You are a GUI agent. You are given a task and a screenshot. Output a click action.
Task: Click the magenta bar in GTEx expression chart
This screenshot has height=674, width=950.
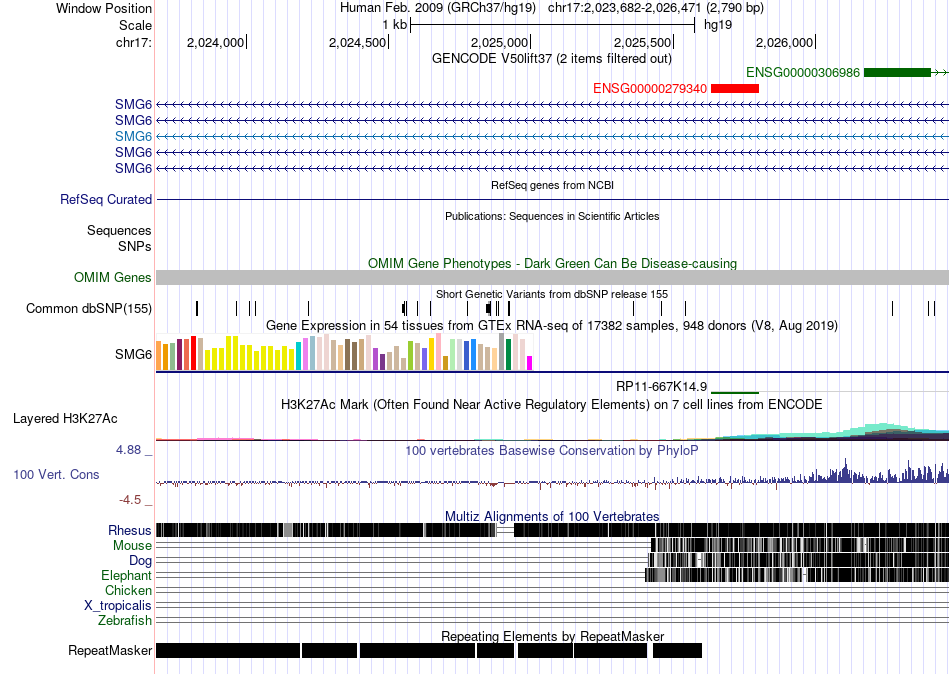pyautogui.click(x=530, y=363)
